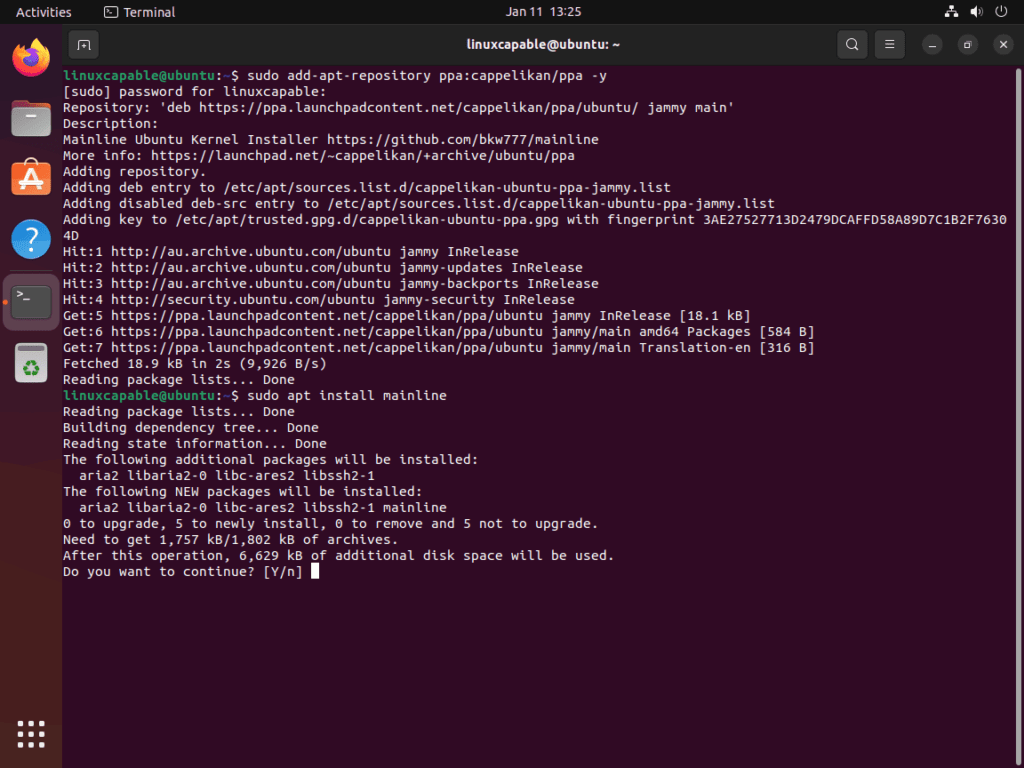This screenshot has height=768, width=1024.
Task: Open Firefox from the dock
Action: point(30,58)
